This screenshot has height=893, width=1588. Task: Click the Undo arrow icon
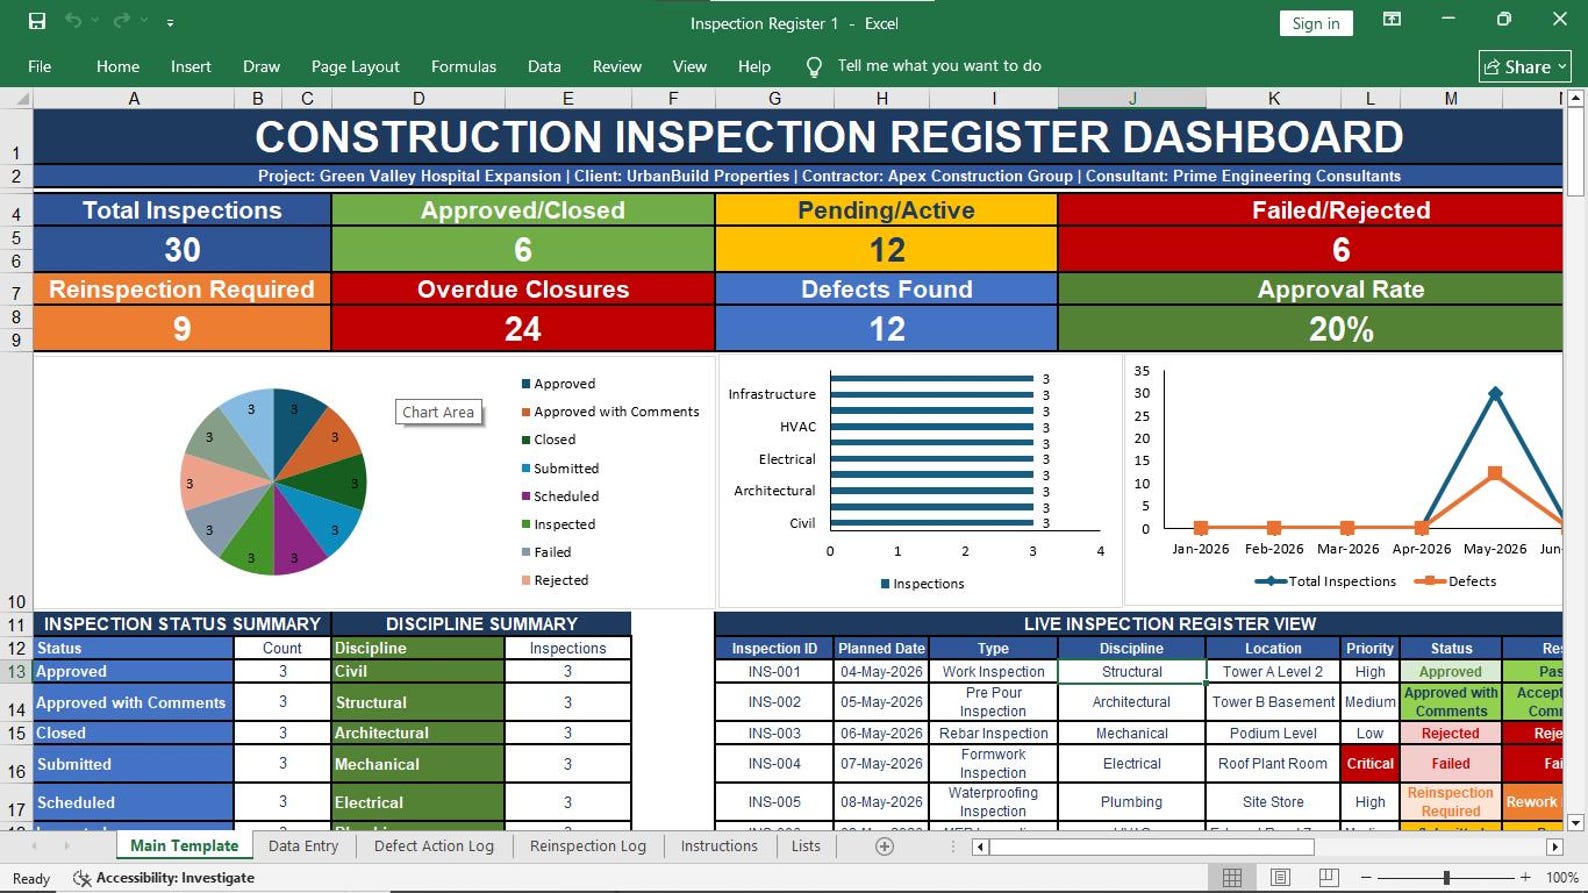(x=73, y=21)
